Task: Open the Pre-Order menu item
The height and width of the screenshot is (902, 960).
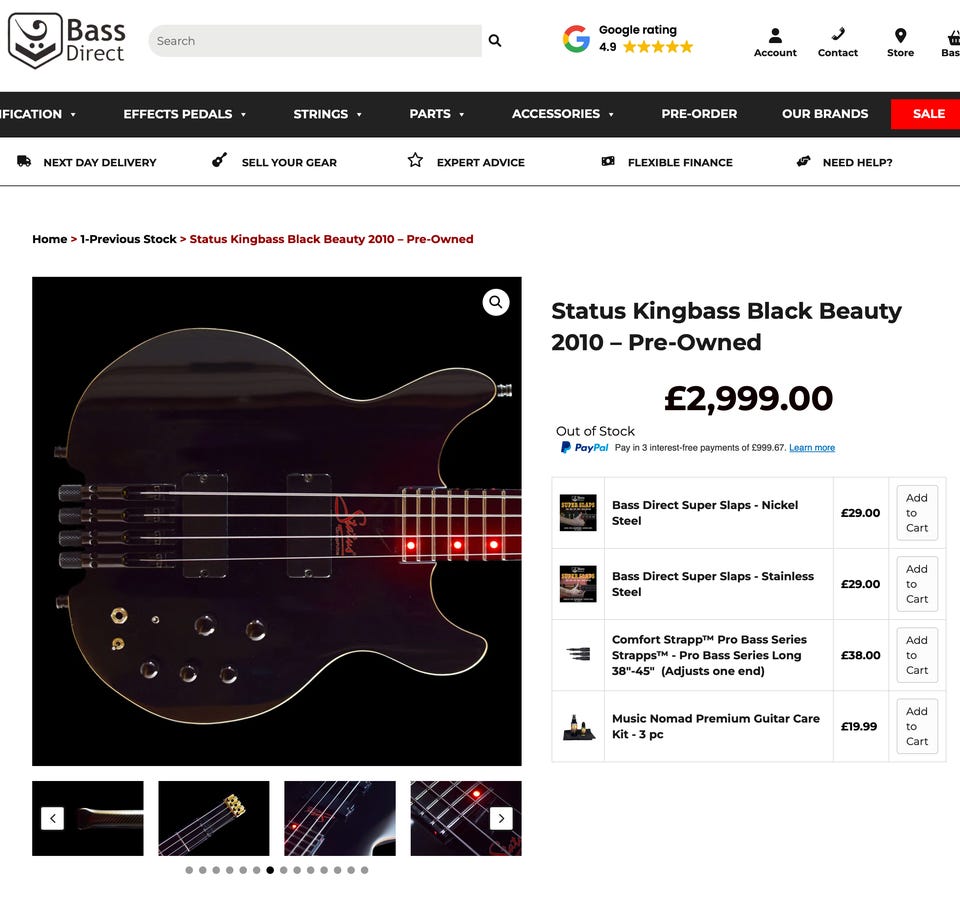Action: point(699,114)
